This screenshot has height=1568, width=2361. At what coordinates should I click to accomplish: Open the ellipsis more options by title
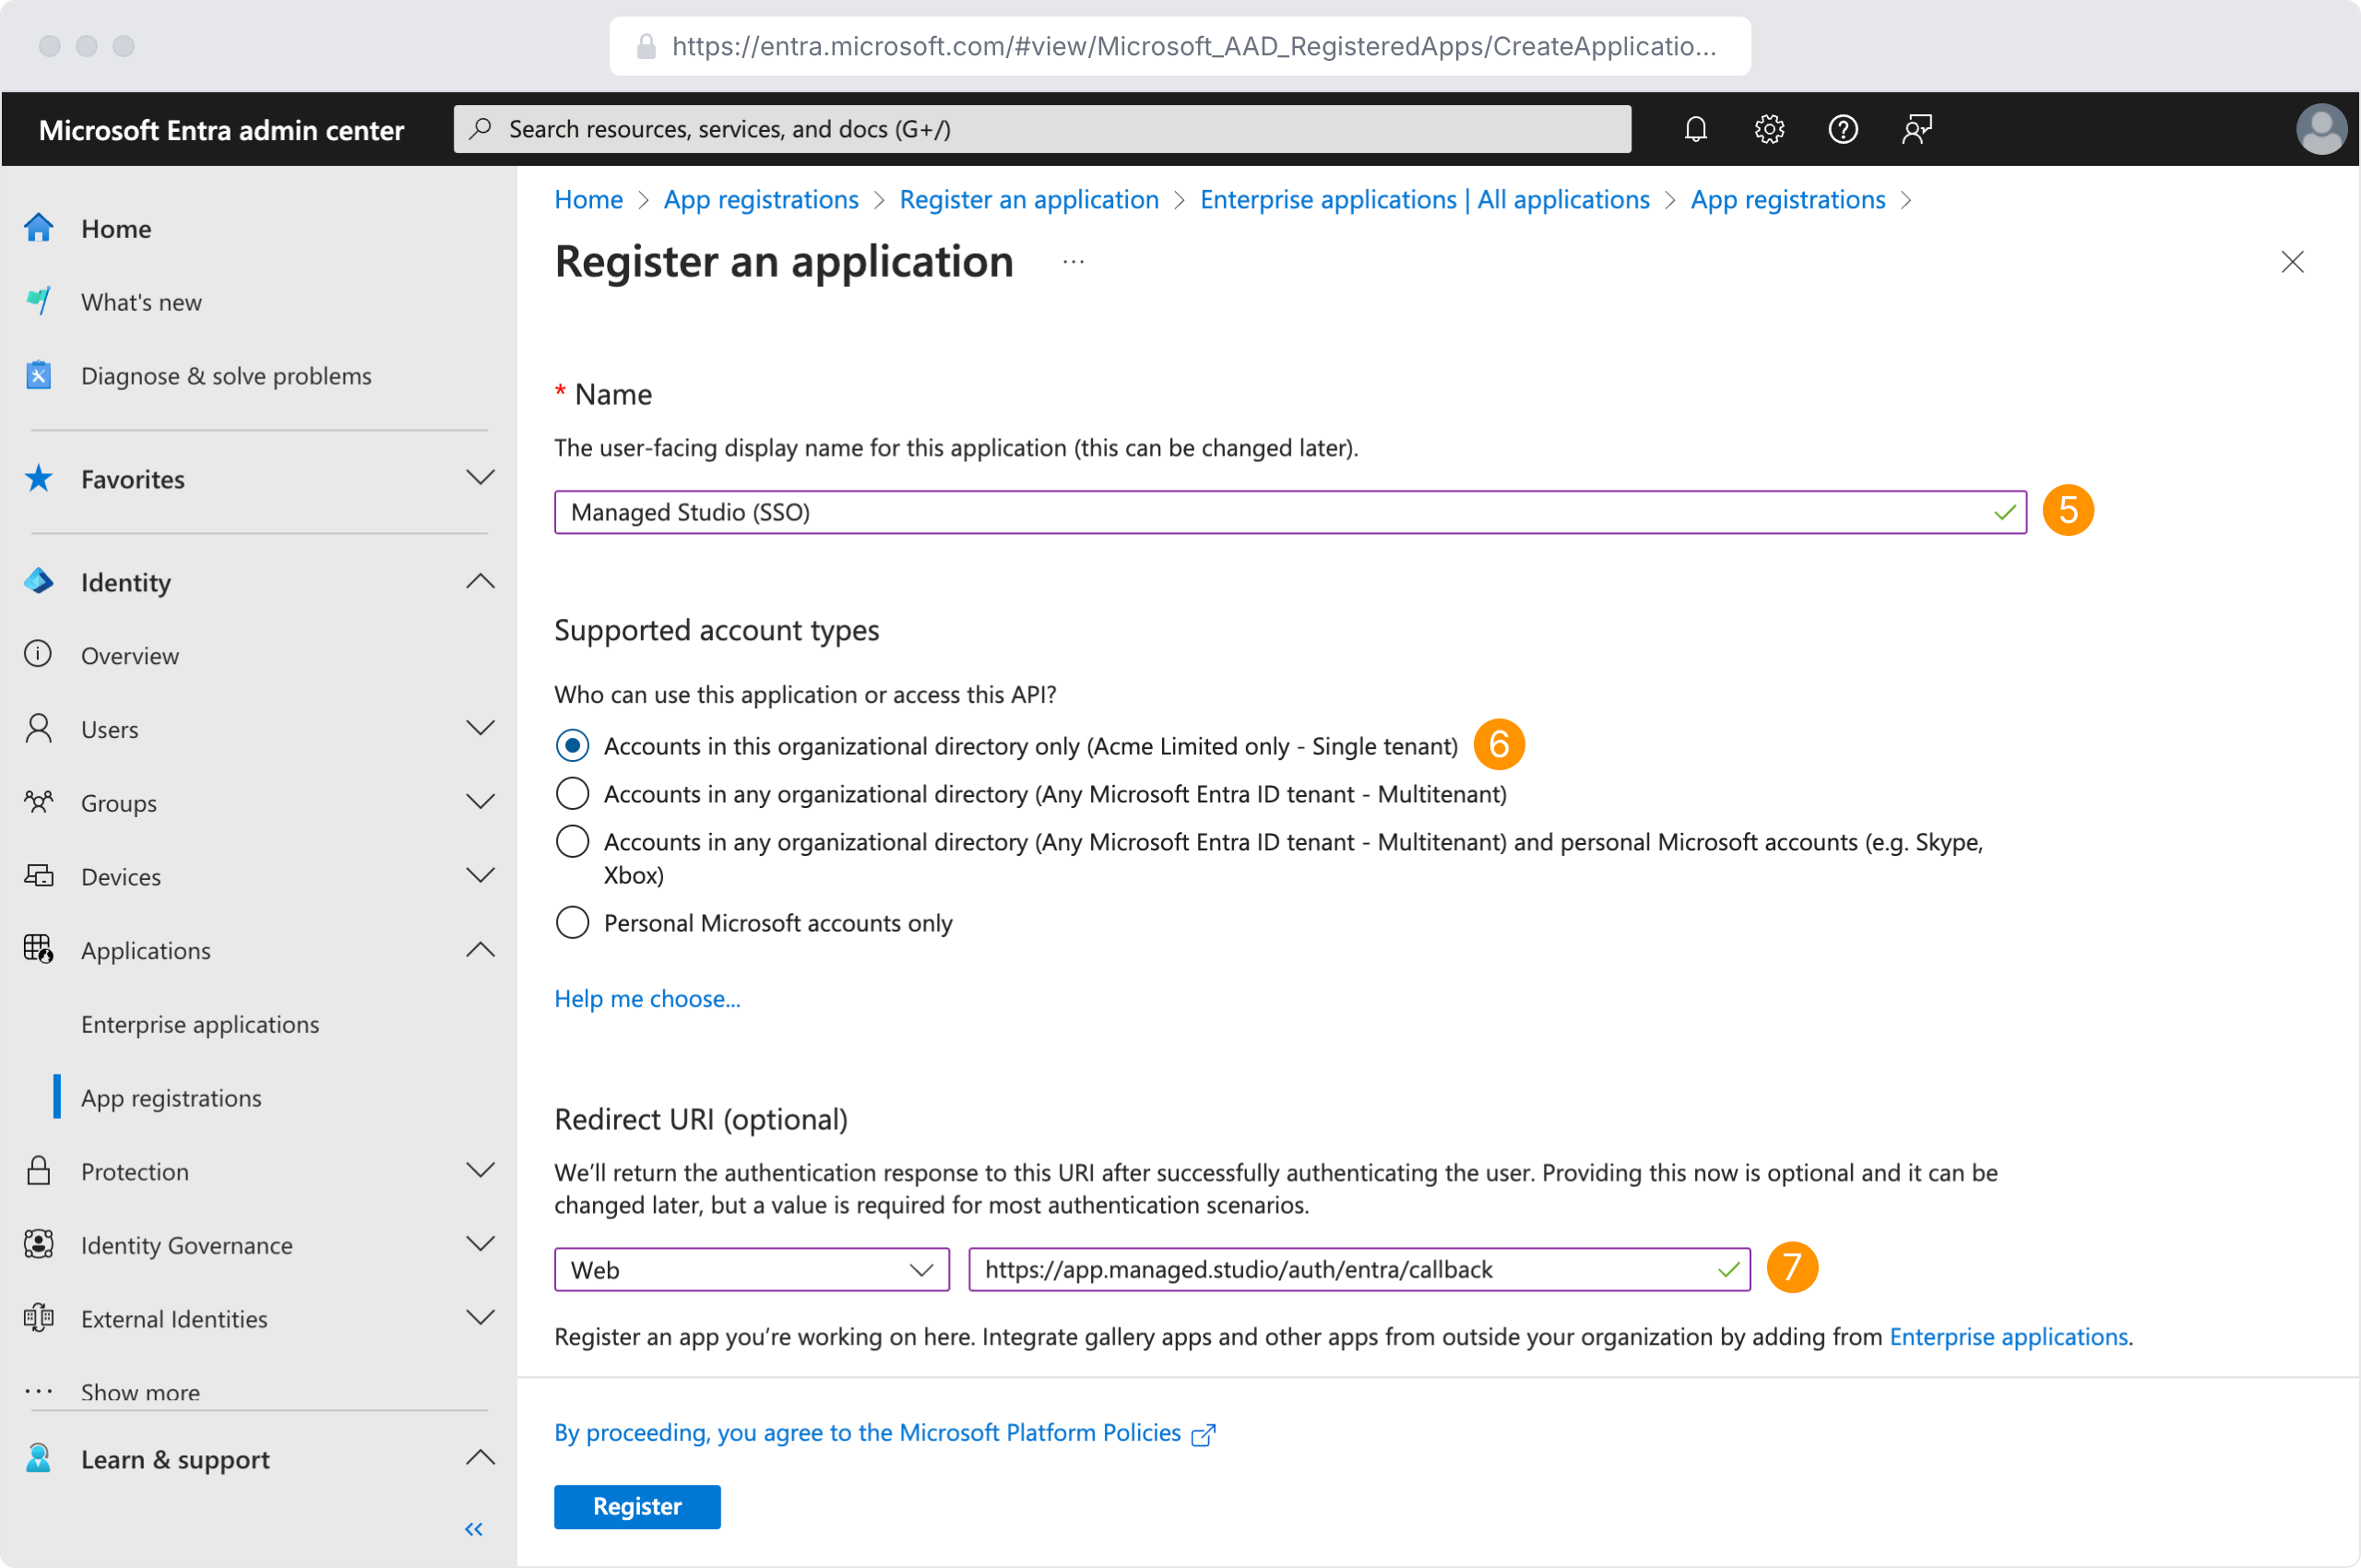pos(1073,262)
